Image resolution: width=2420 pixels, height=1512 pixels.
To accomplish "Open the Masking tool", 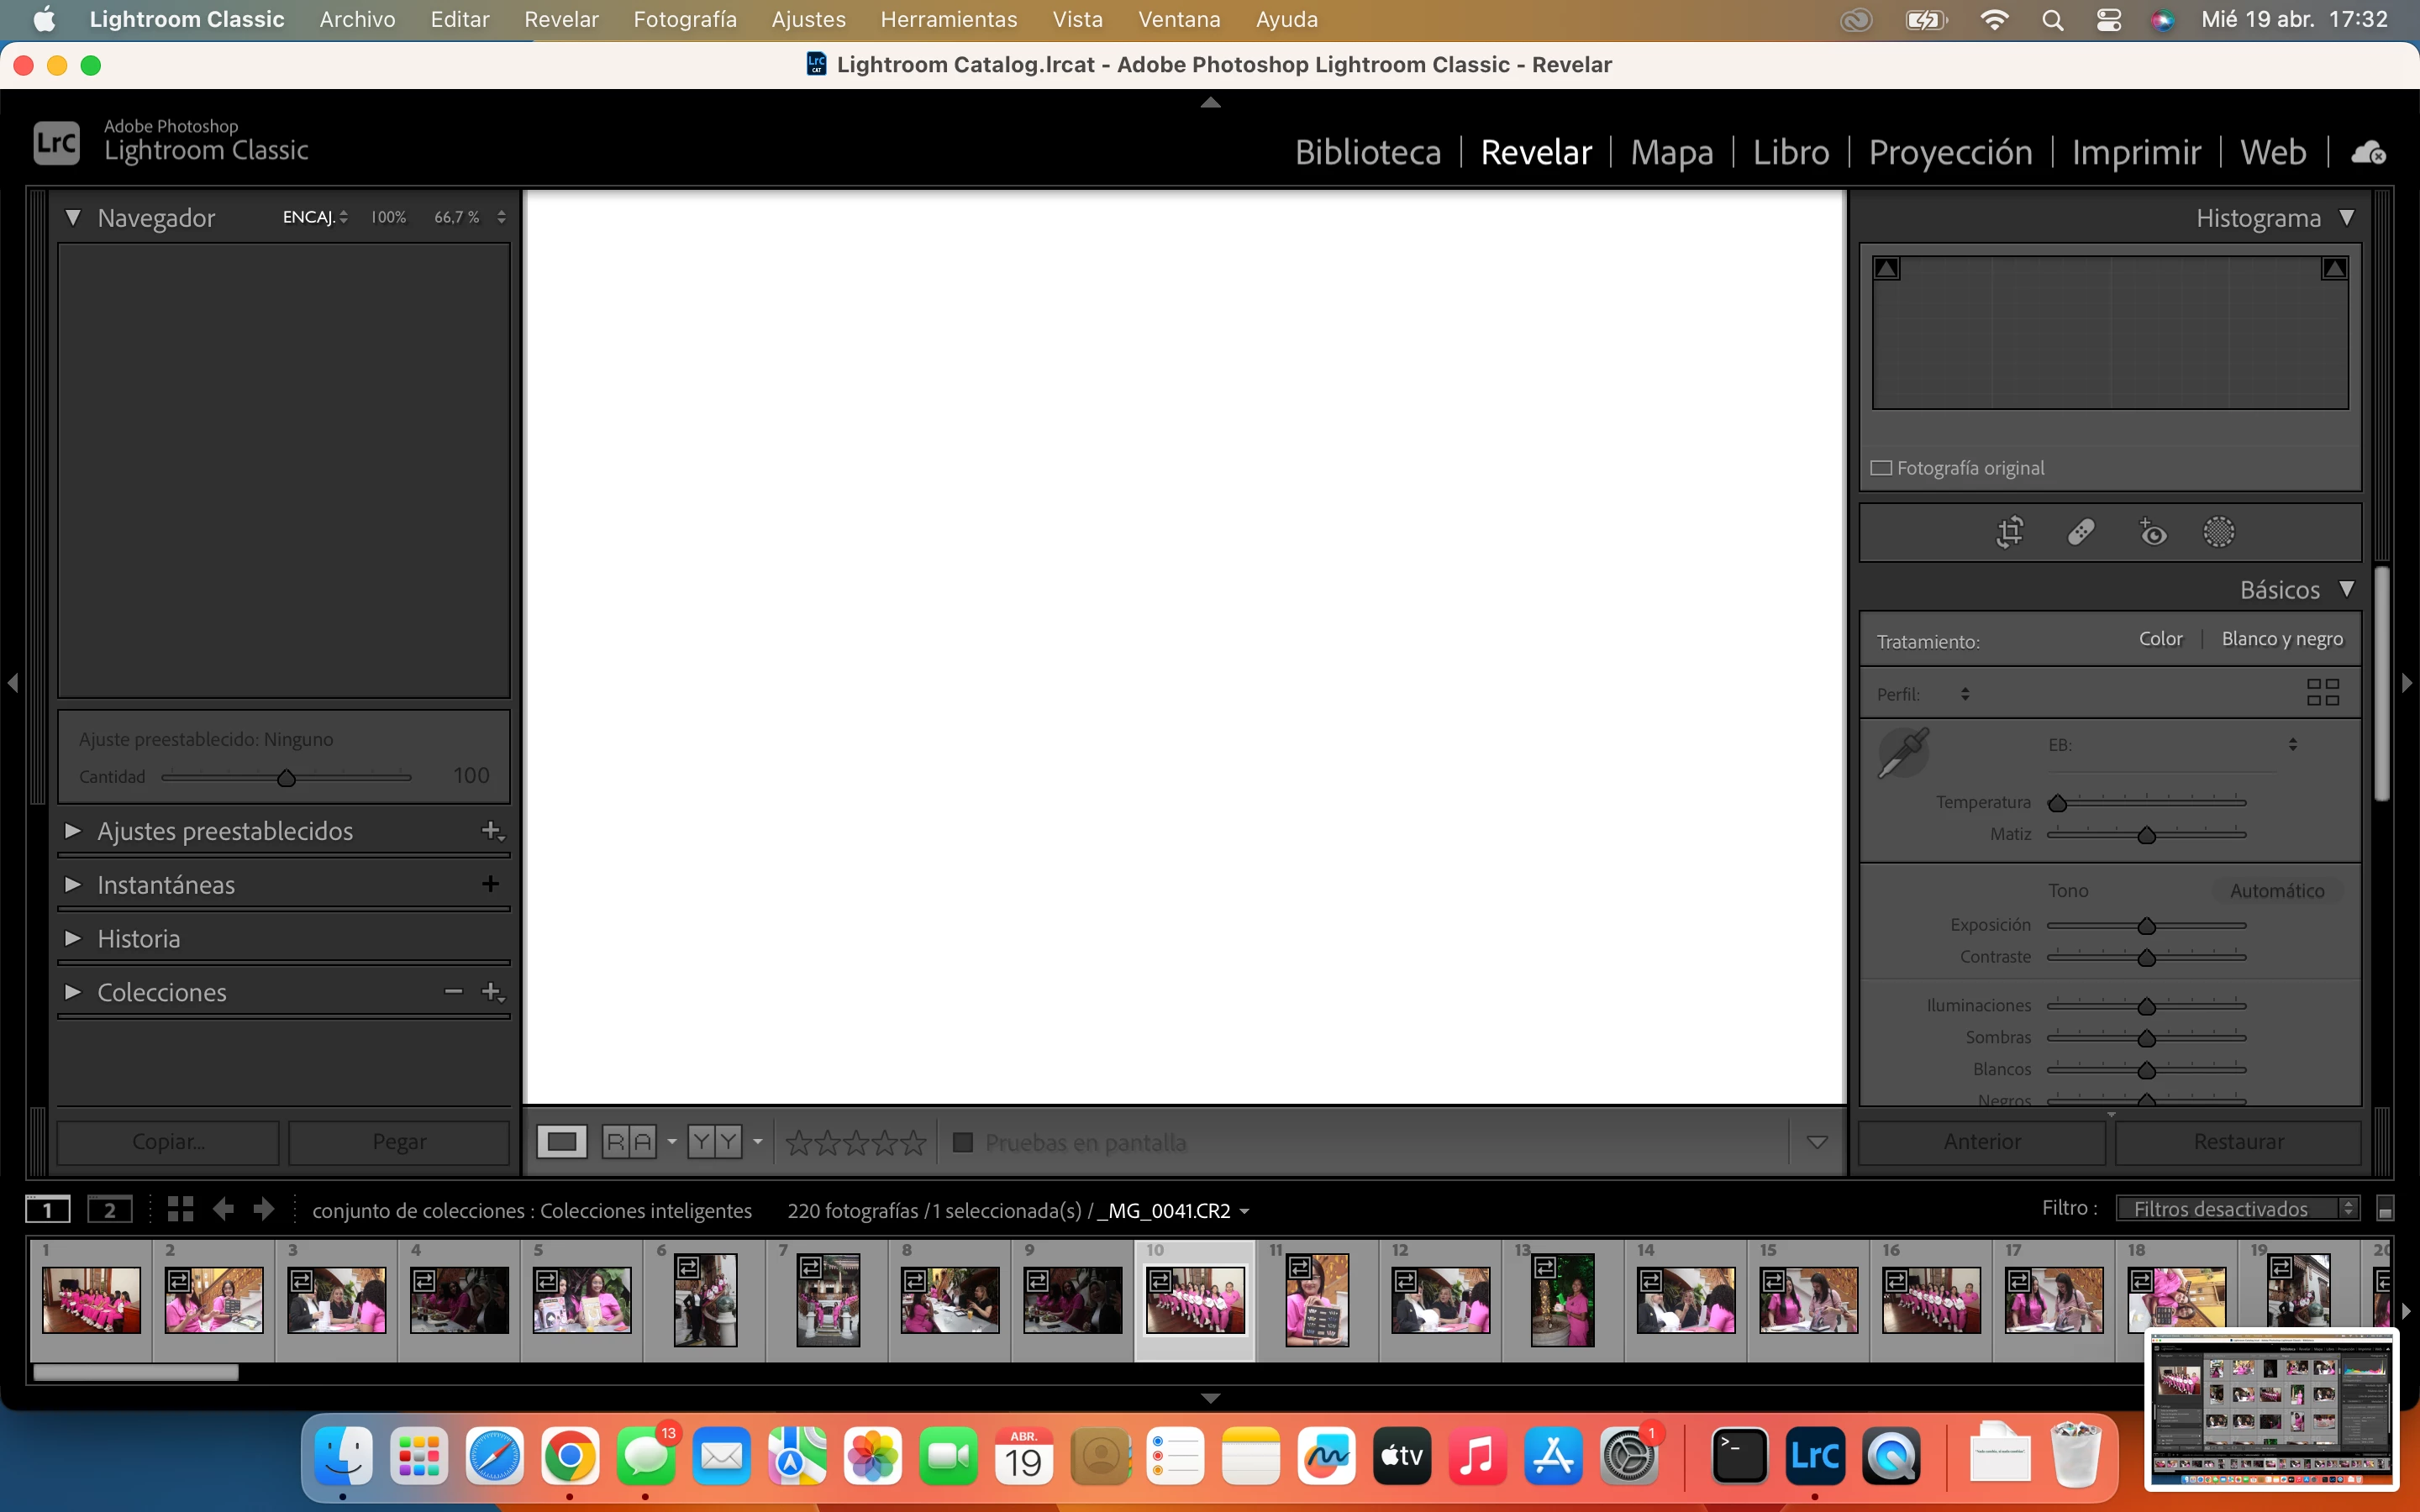I will pyautogui.click(x=2218, y=532).
